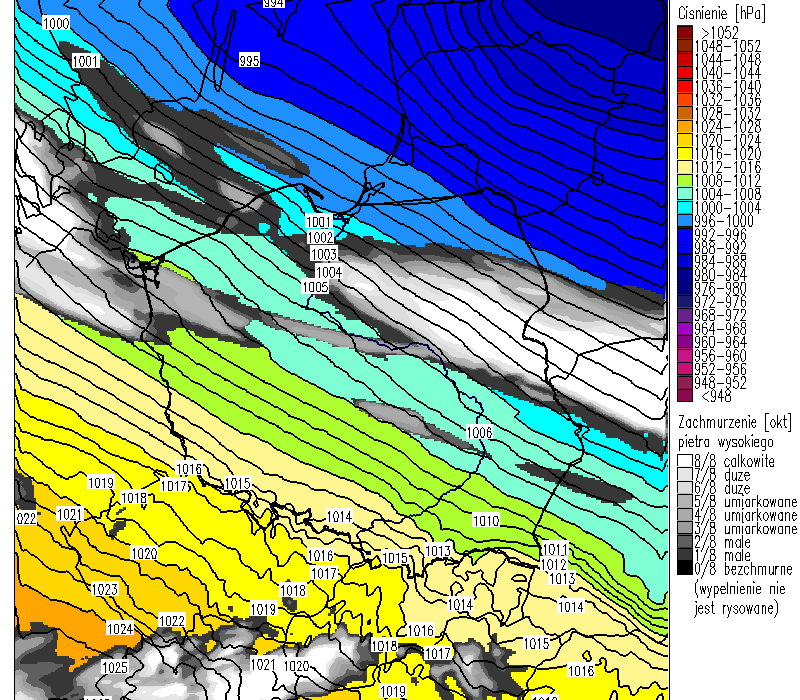Image resolution: width=800 pixels, height=700 pixels.
Task: Click the >1052 hPa legend color swatch
Action: coord(685,33)
